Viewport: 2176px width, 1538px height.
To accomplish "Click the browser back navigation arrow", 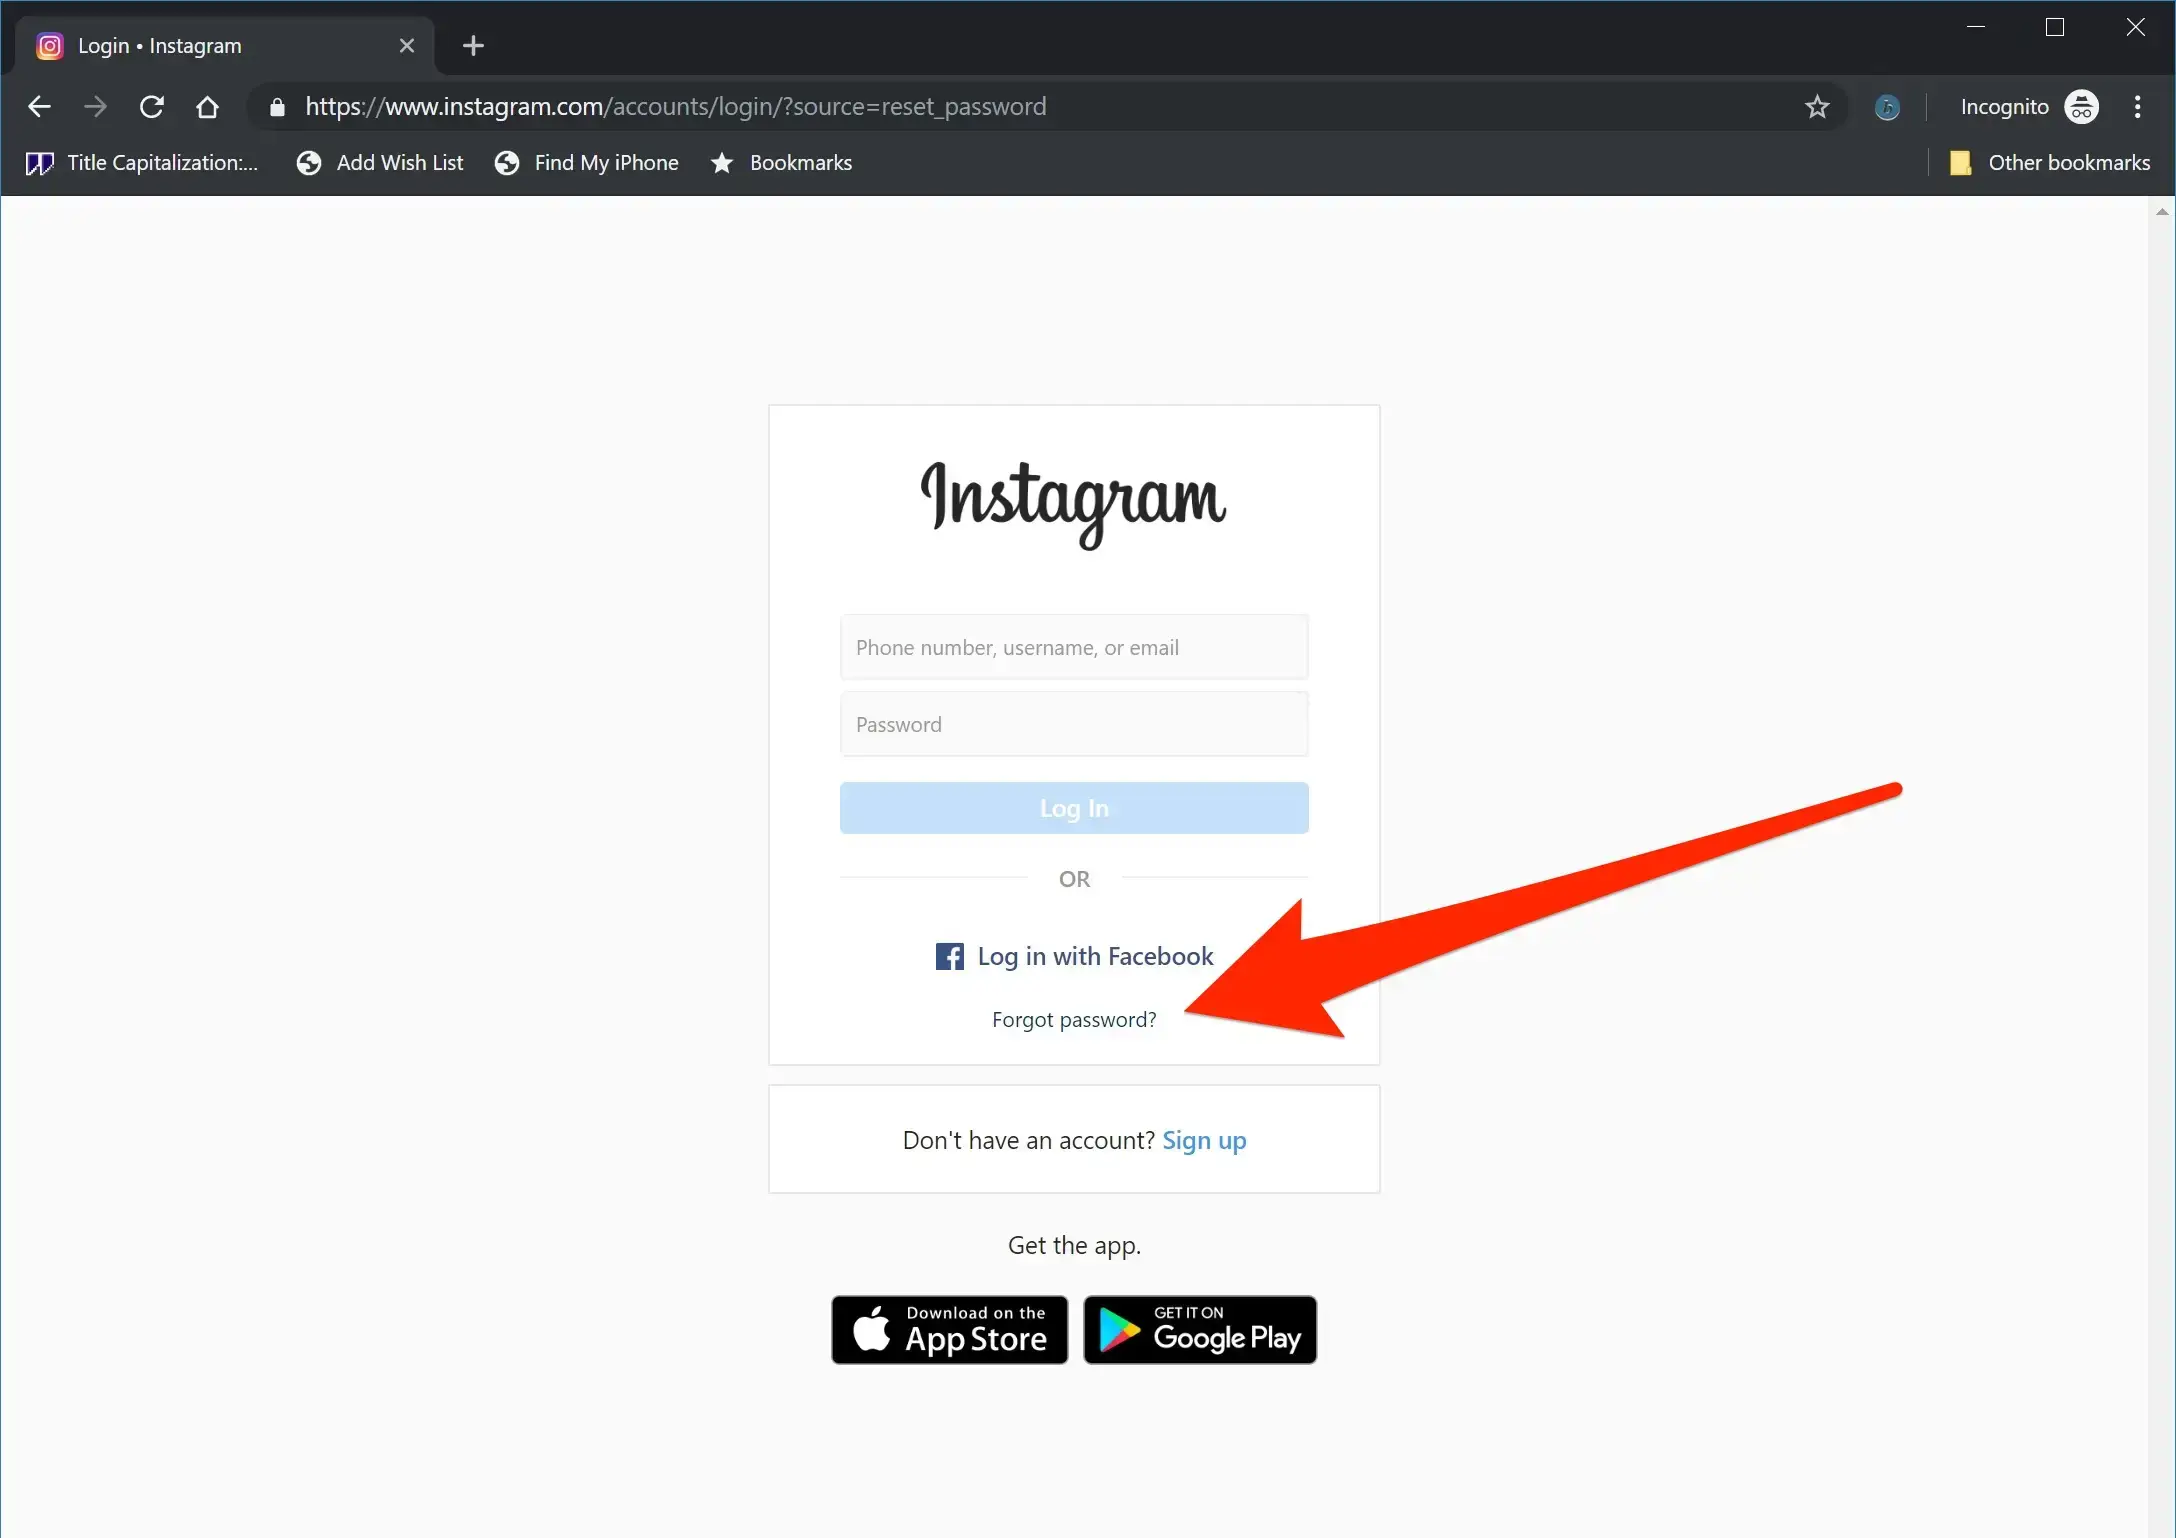I will [x=40, y=107].
